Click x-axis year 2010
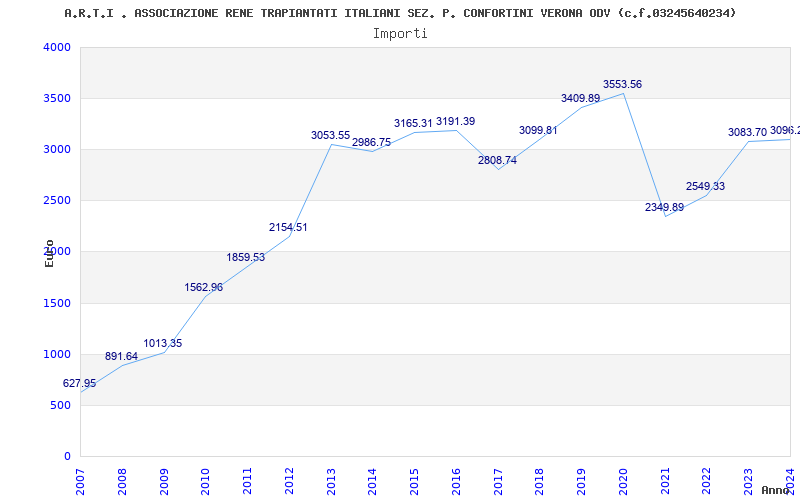800x500 pixels. pyautogui.click(x=206, y=482)
